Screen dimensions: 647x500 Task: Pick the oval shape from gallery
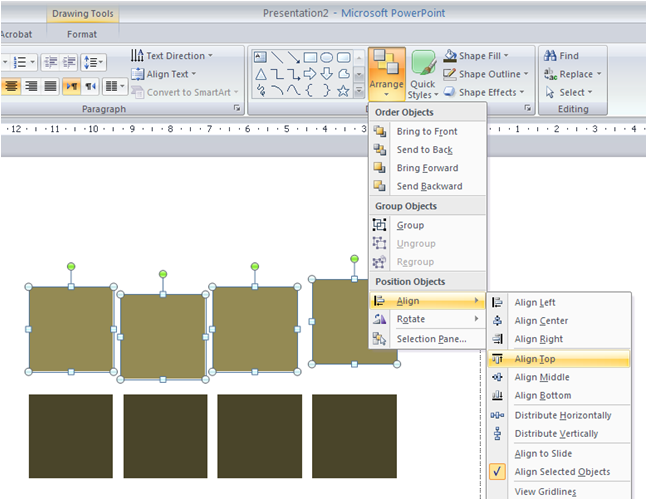point(326,57)
